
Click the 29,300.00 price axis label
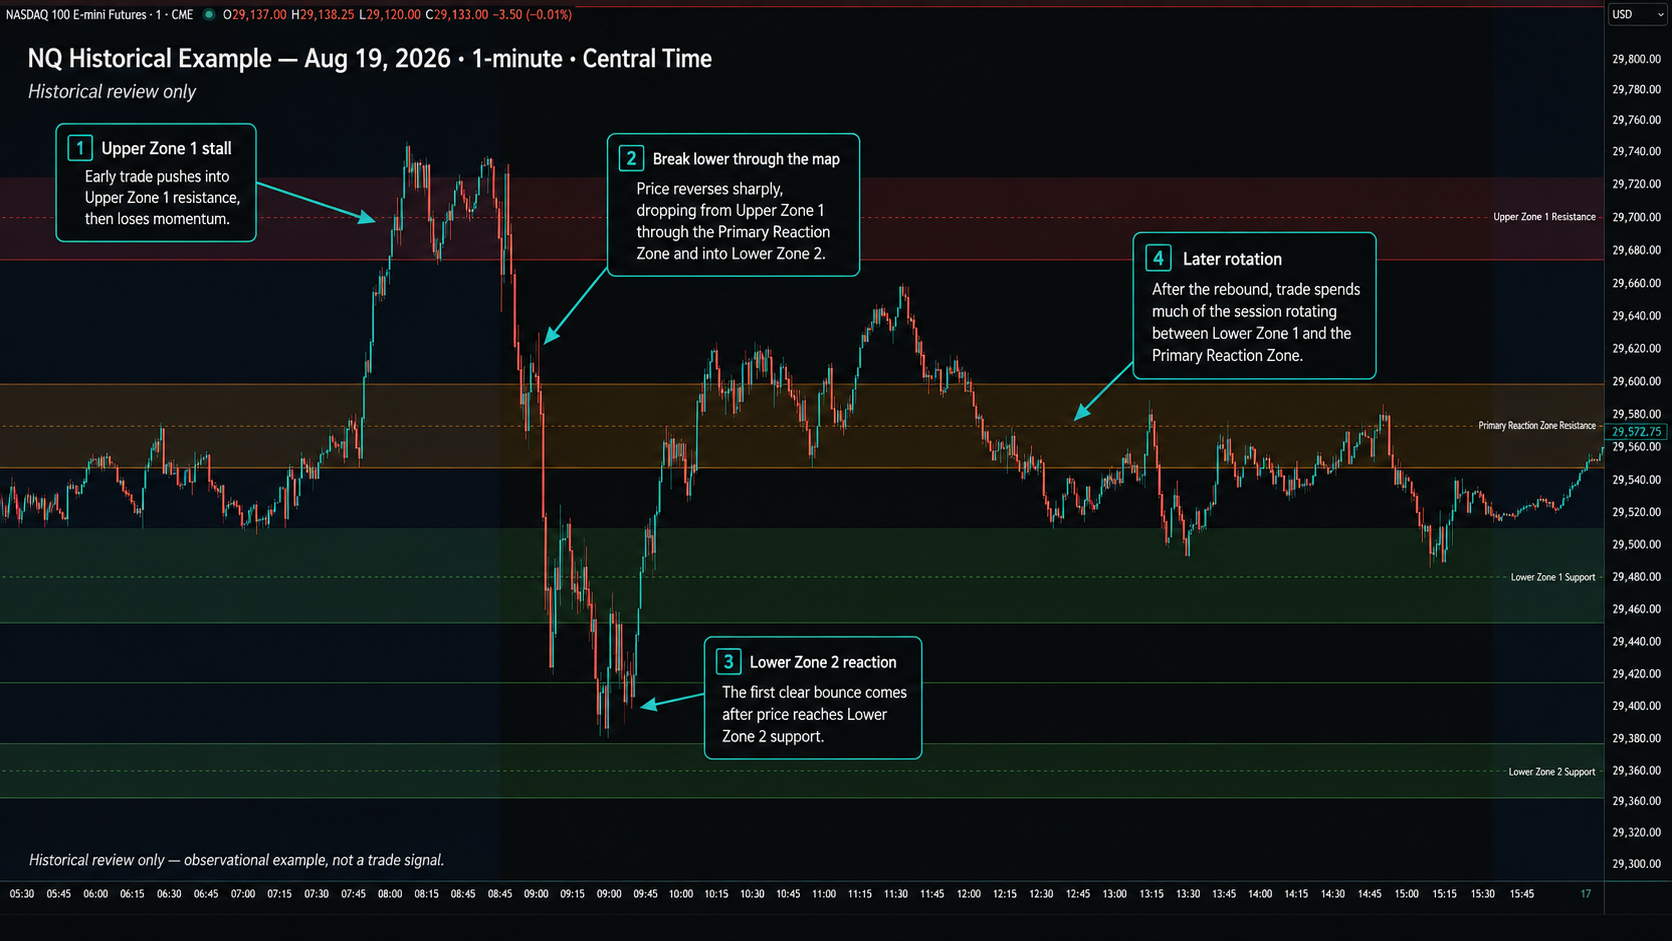[1636, 864]
